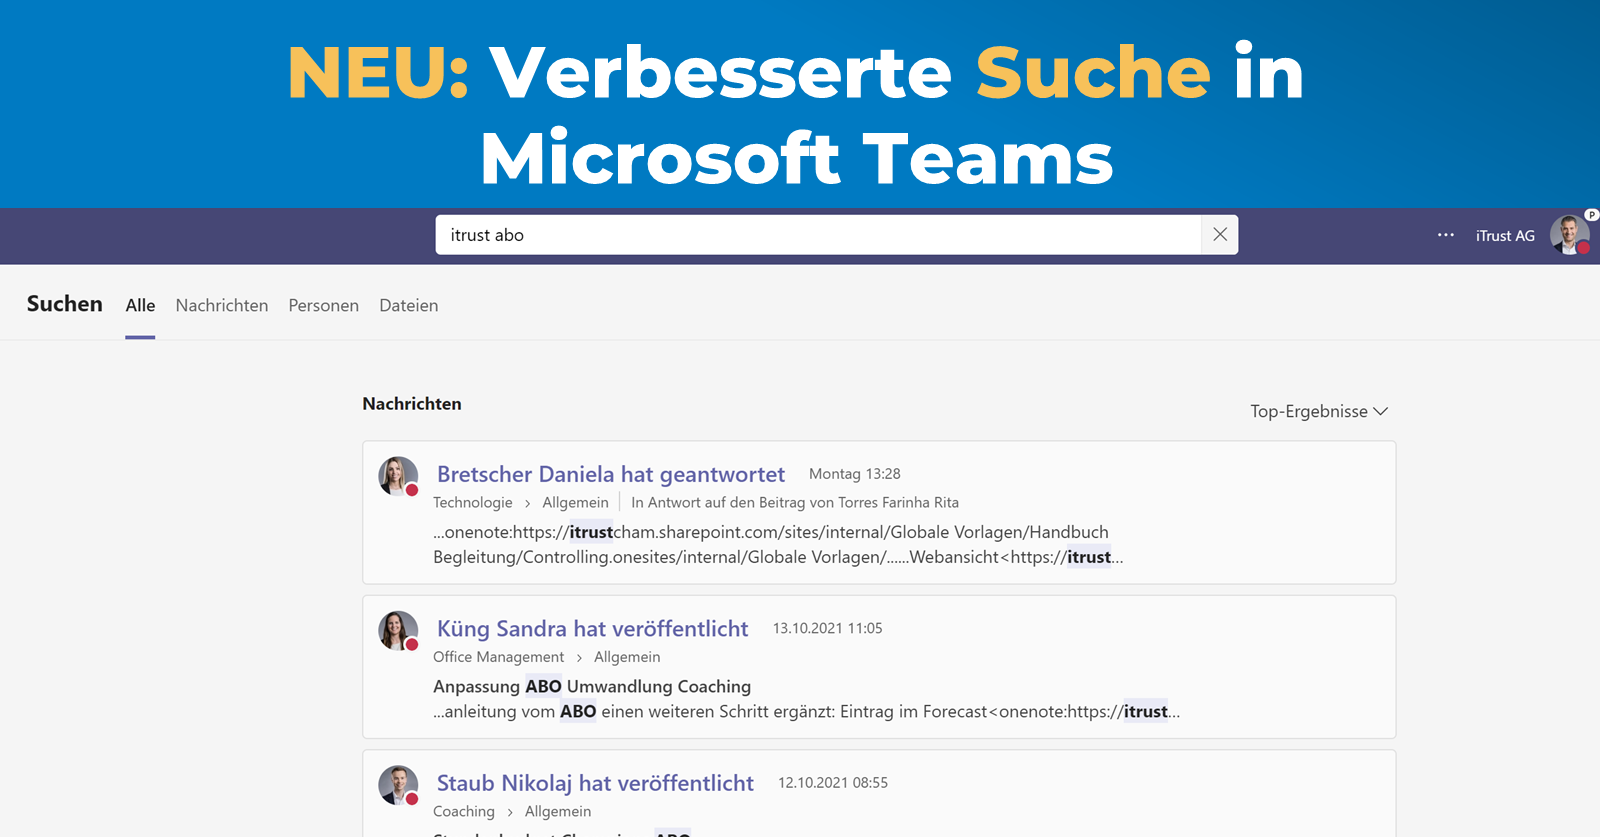Click Allgemein channel in Staub Nikolaj's result
The image size is (1600, 837).
(x=558, y=811)
